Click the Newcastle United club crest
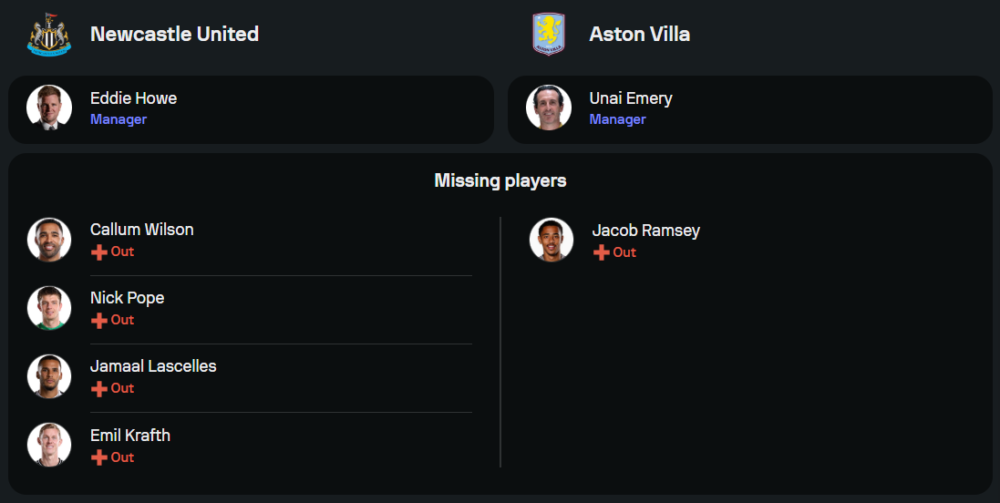1000x503 pixels. (49, 34)
